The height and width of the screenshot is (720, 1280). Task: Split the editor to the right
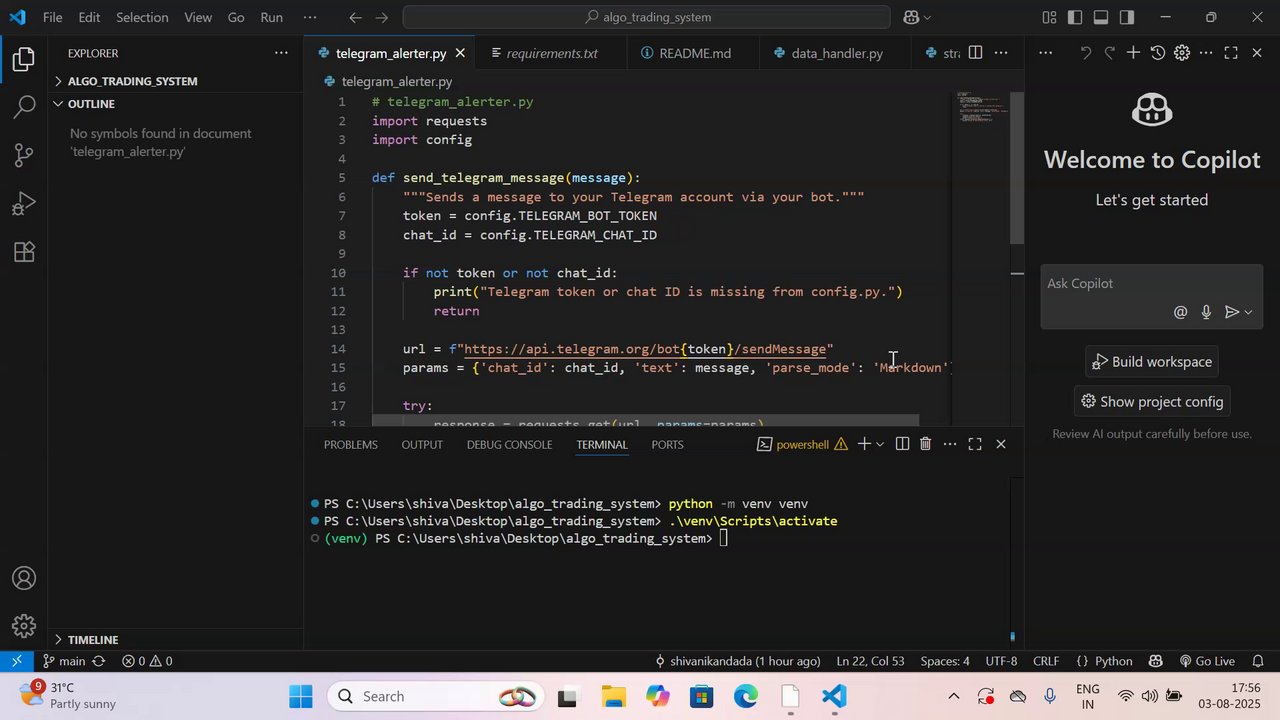click(975, 53)
